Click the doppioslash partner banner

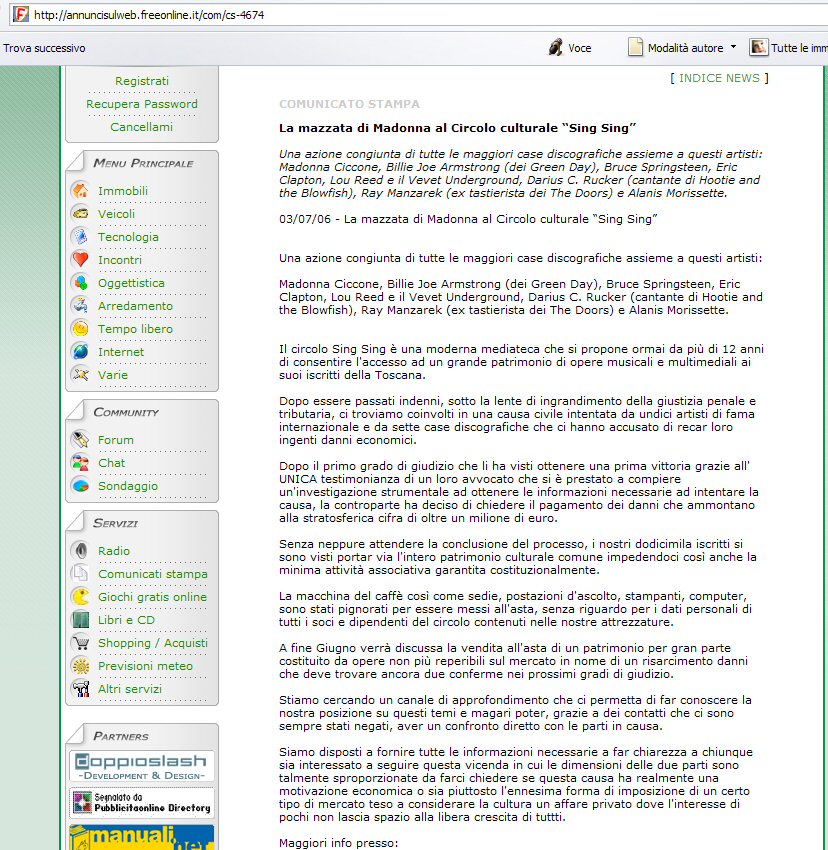tap(142, 766)
